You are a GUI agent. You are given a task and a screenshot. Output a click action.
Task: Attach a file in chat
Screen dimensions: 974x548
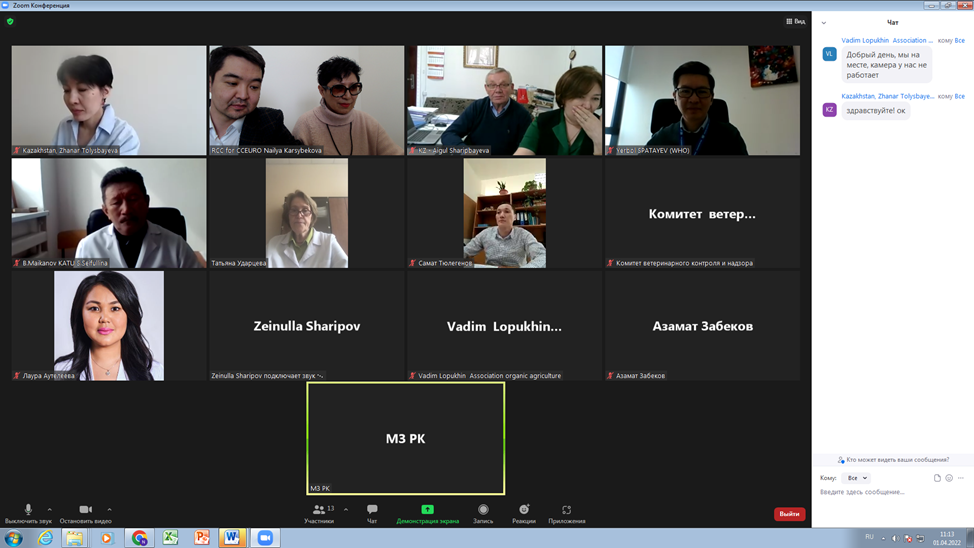tap(937, 478)
